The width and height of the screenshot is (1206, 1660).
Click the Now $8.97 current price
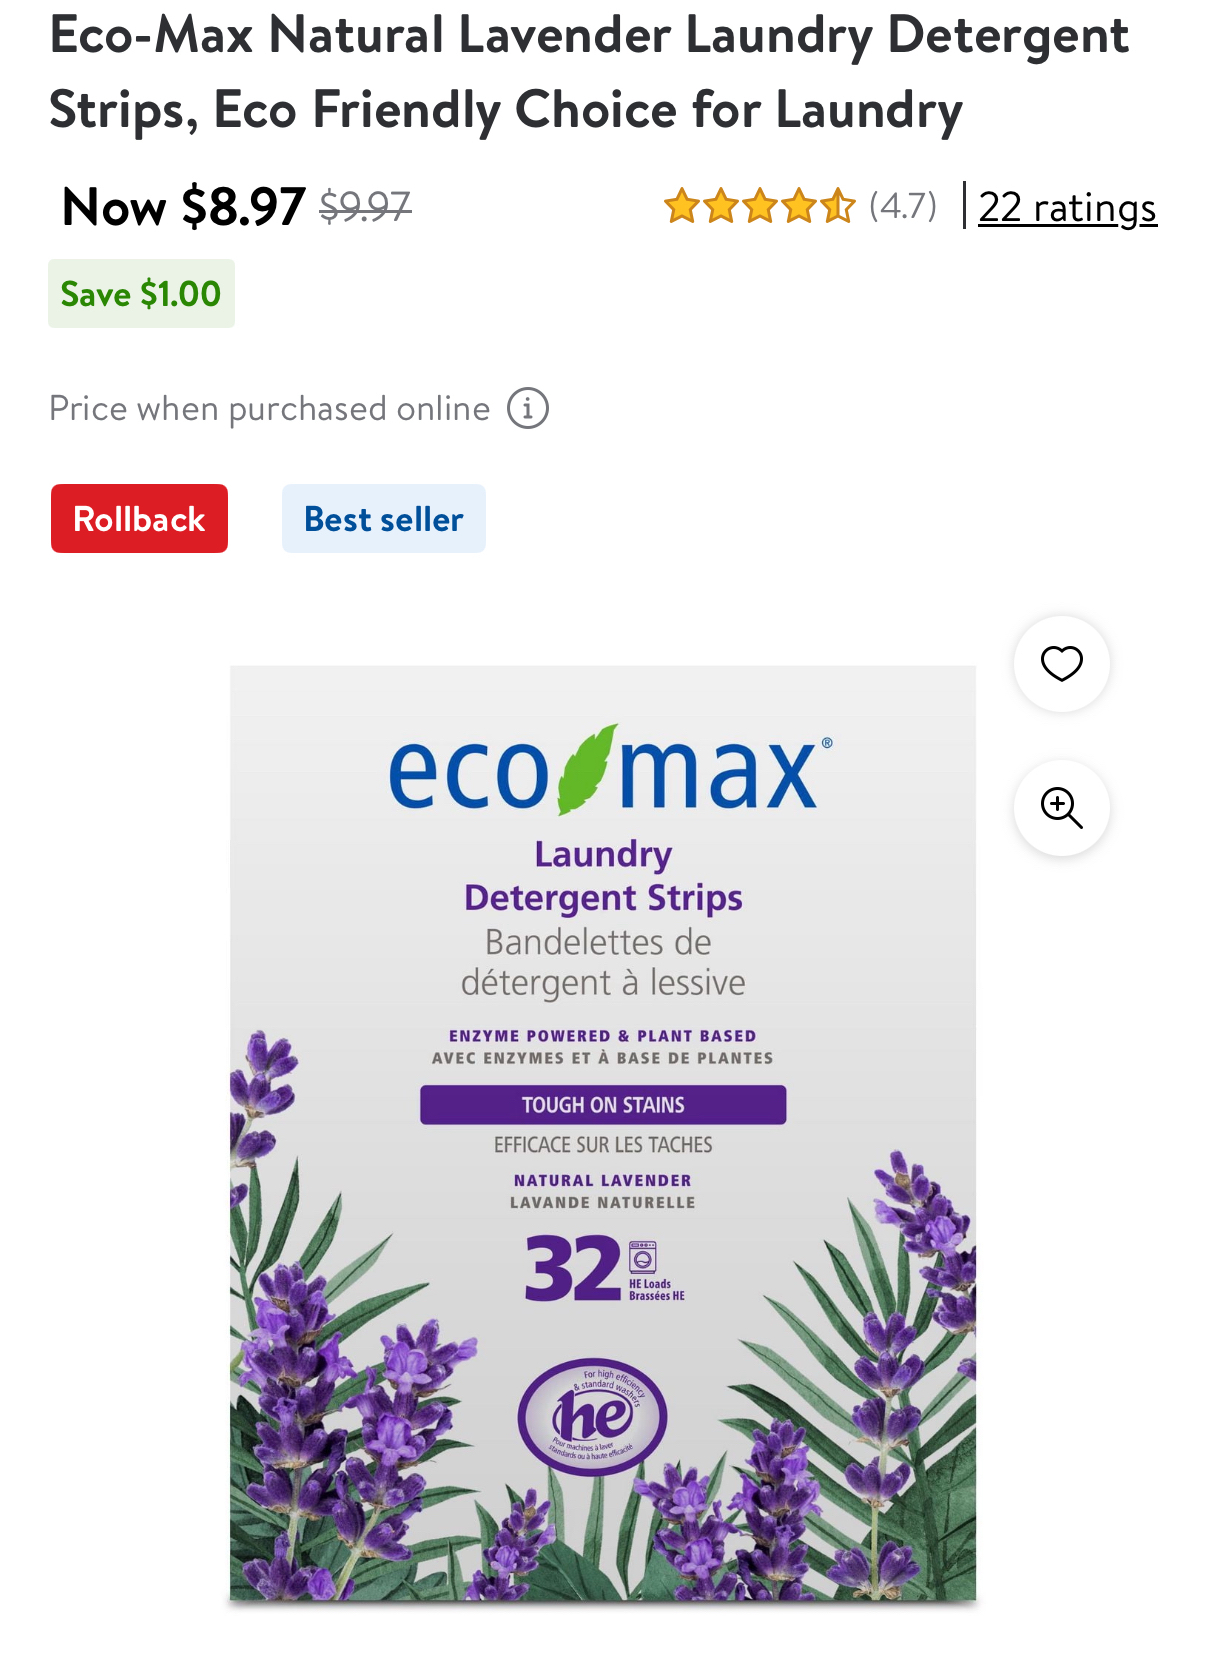183,207
